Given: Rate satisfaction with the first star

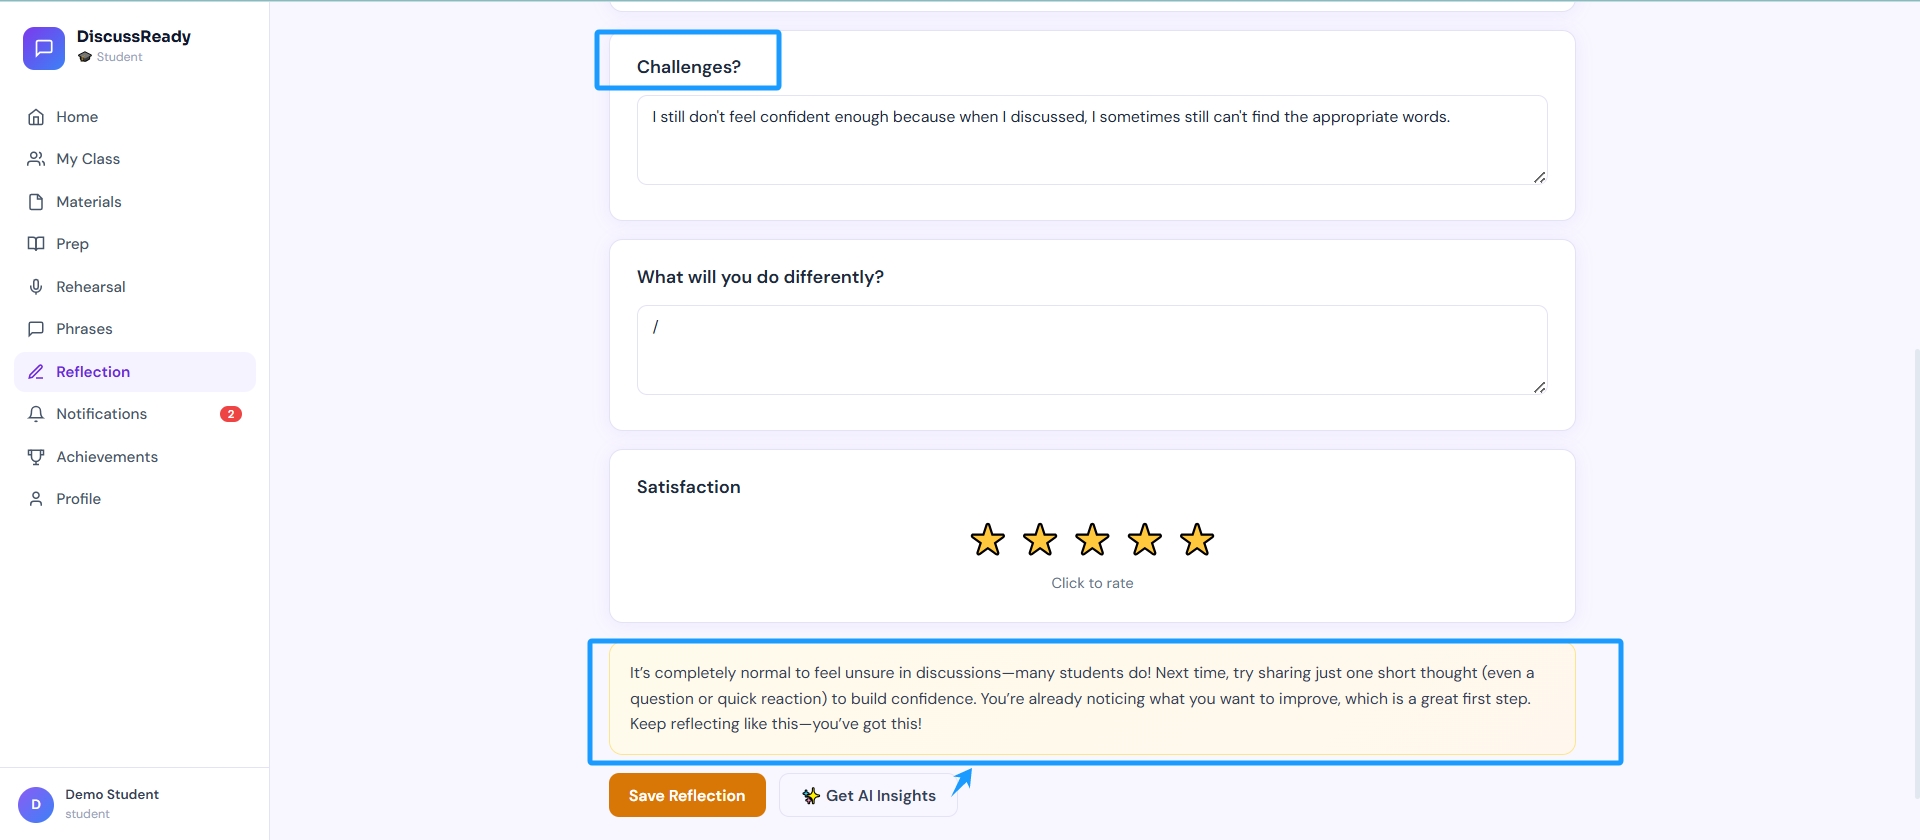Looking at the screenshot, I should tap(988, 540).
